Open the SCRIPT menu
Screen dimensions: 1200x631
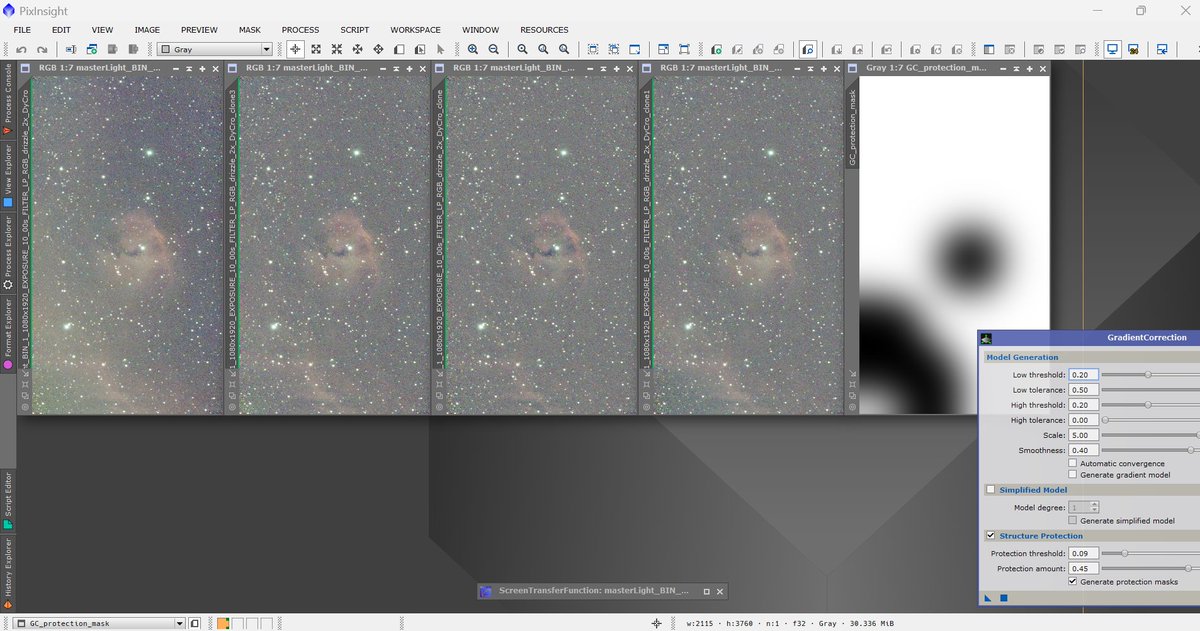tap(354, 30)
